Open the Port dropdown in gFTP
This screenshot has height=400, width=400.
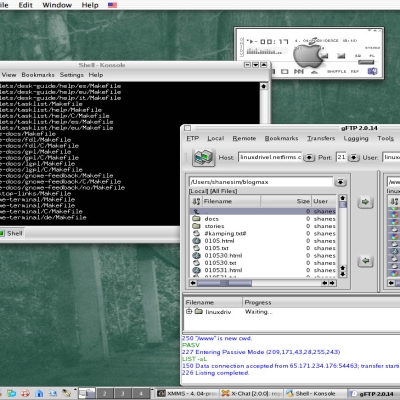(x=354, y=157)
